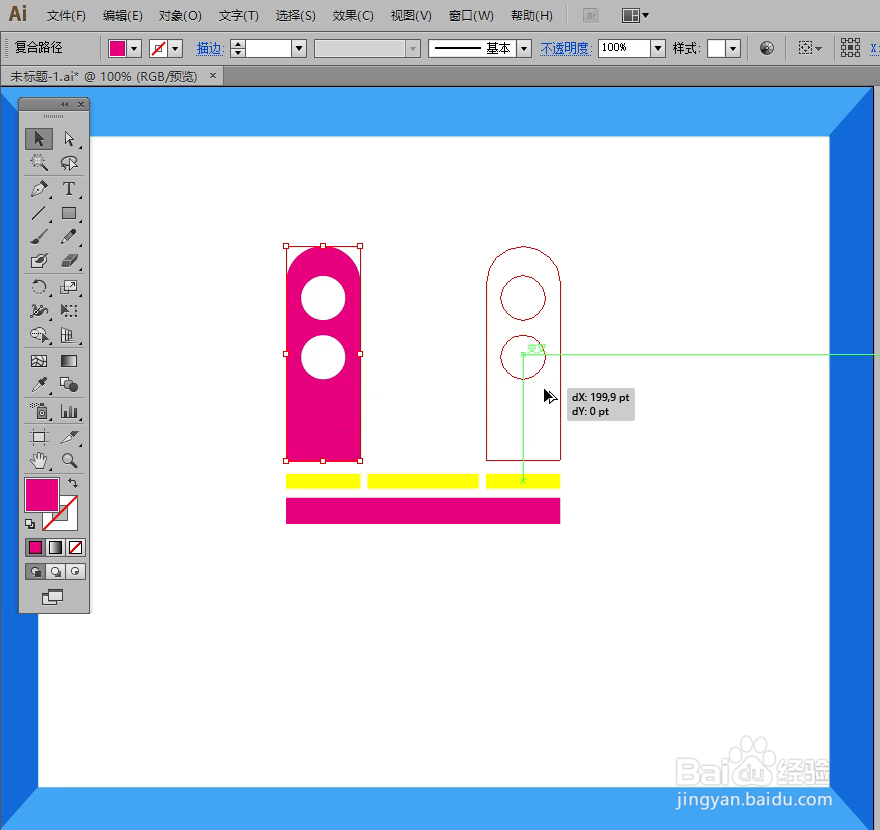Image resolution: width=880 pixels, height=830 pixels.
Task: Enable Draw Inside mode
Action: (75, 572)
